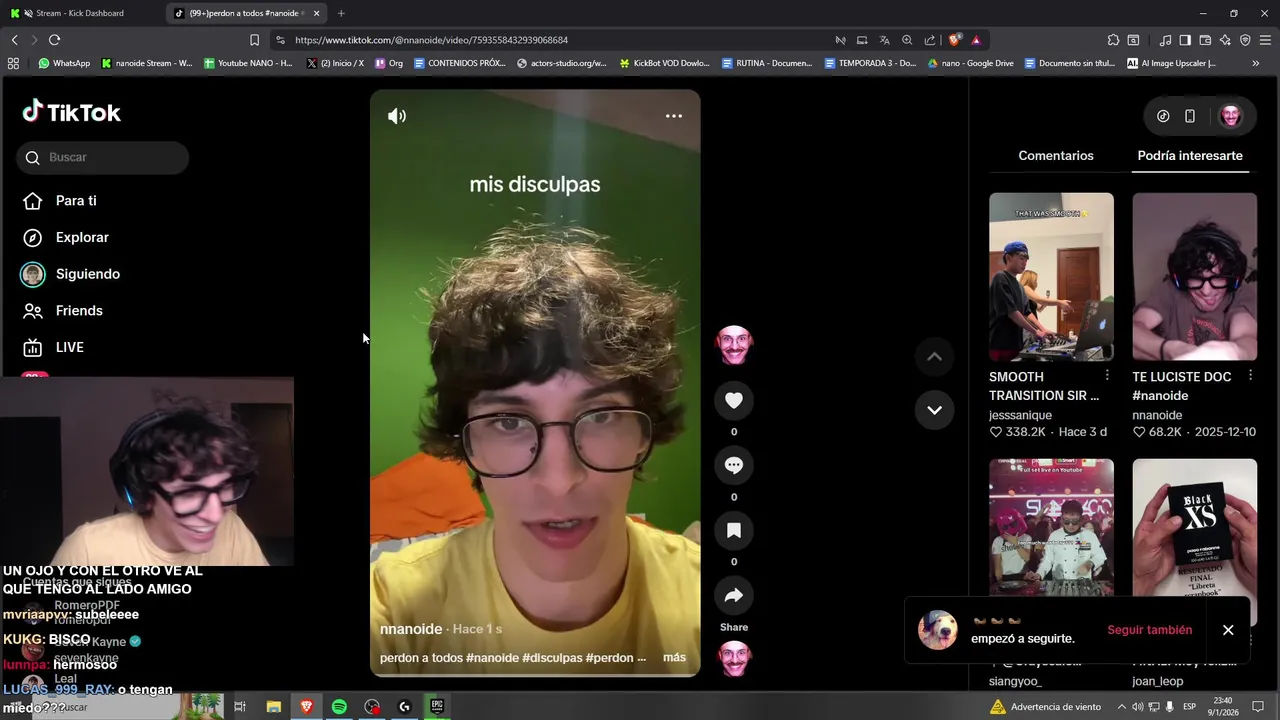1280x720 pixels.
Task: Open the browser hamburger menu
Action: [1265, 40]
